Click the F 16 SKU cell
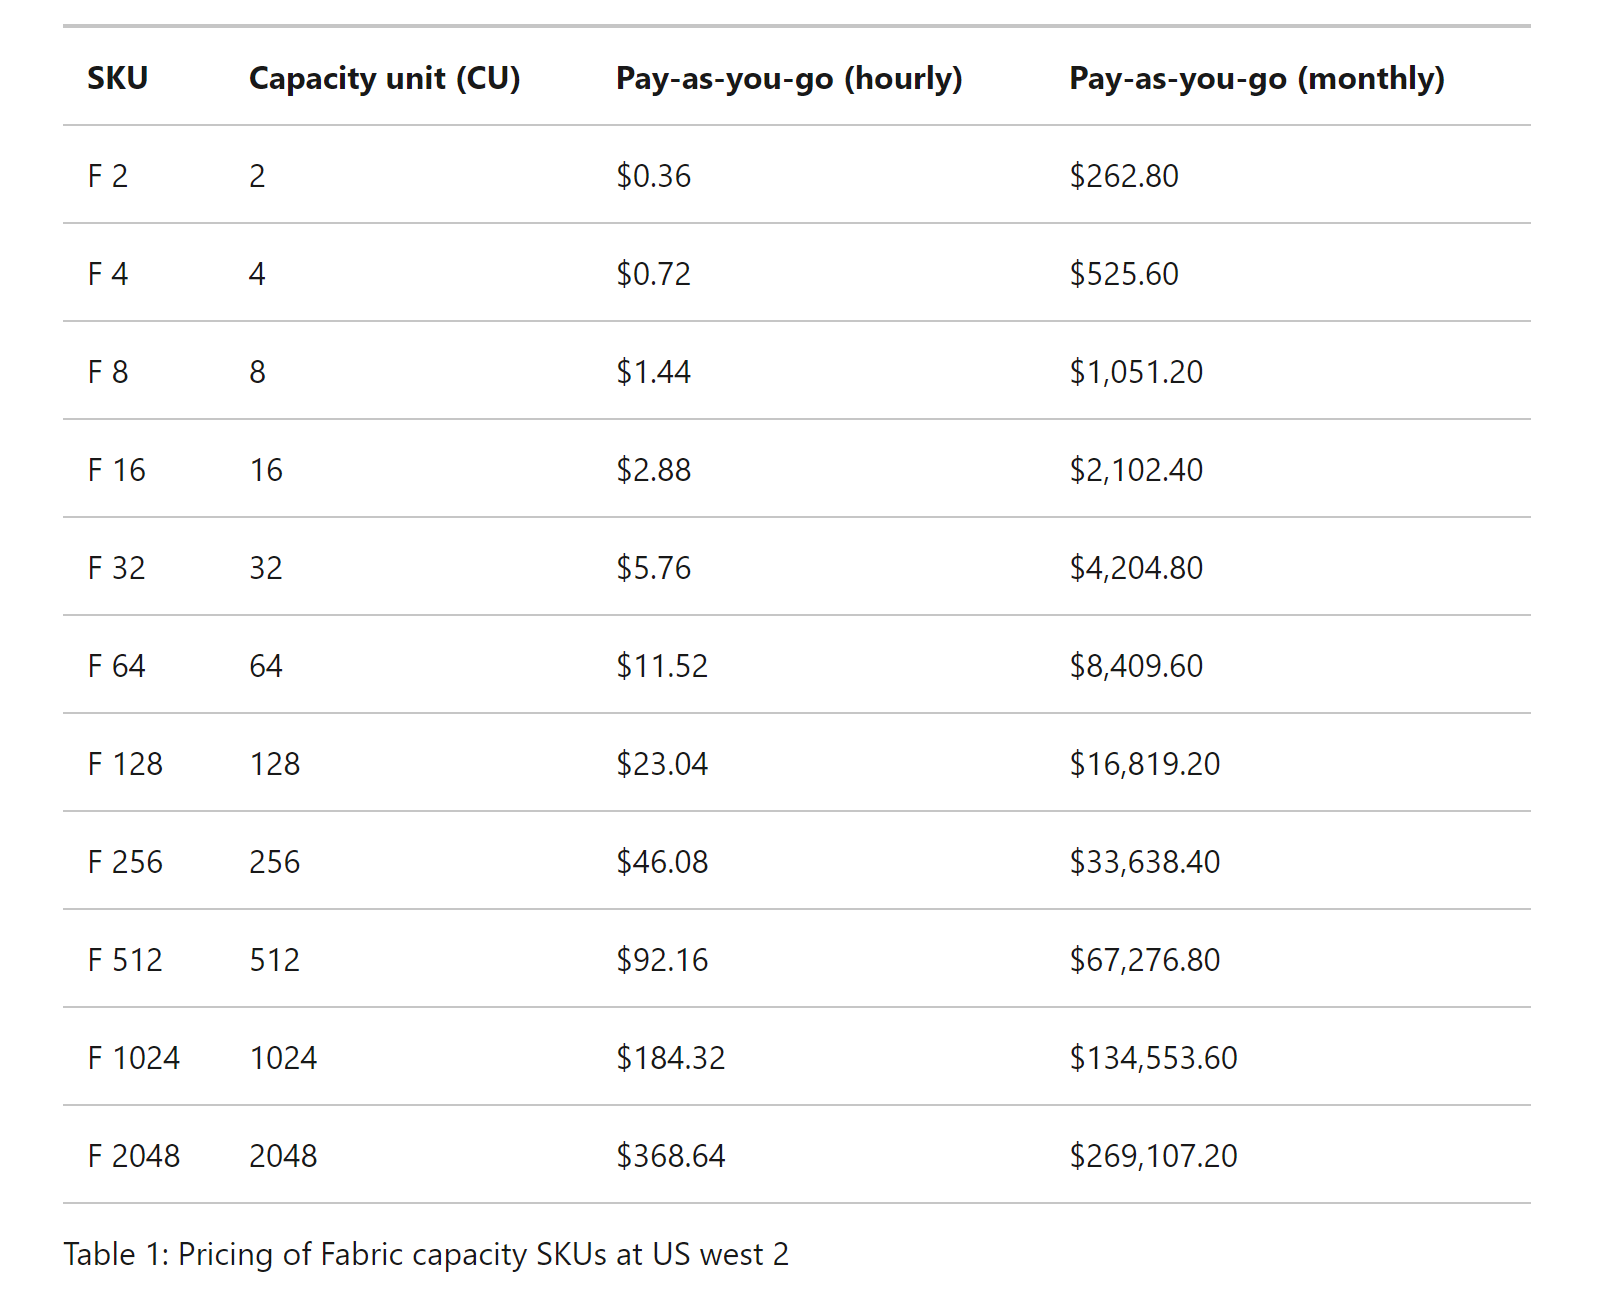 (x=116, y=470)
